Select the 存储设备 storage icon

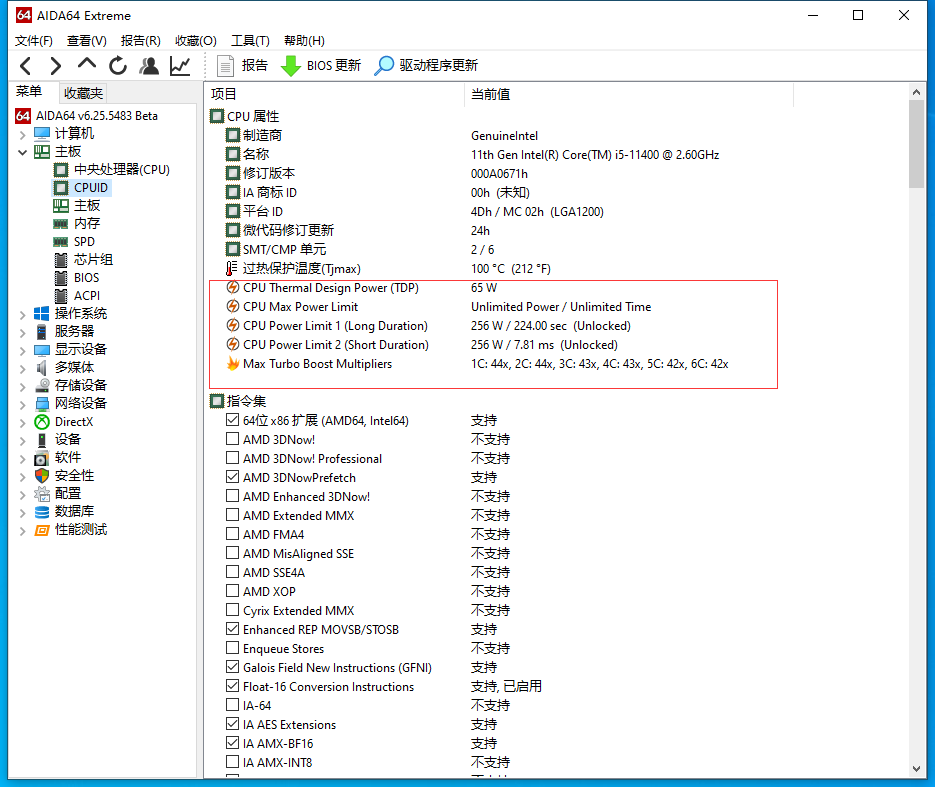42,385
